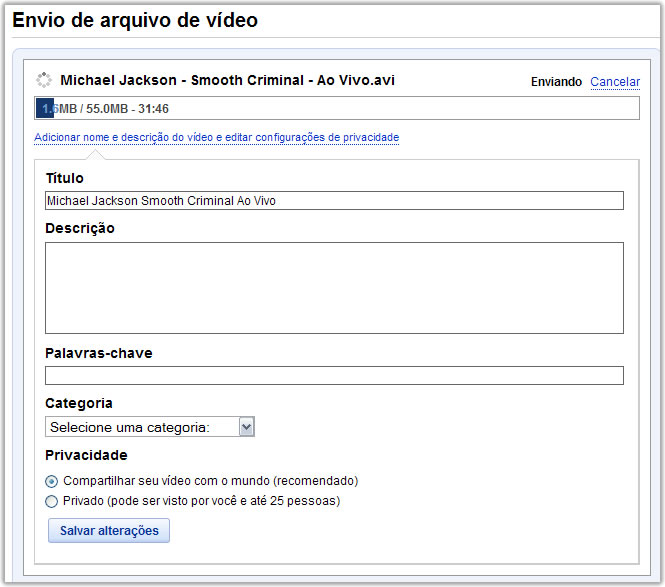
Task: Choose the Privado radio button
Action: [52, 501]
